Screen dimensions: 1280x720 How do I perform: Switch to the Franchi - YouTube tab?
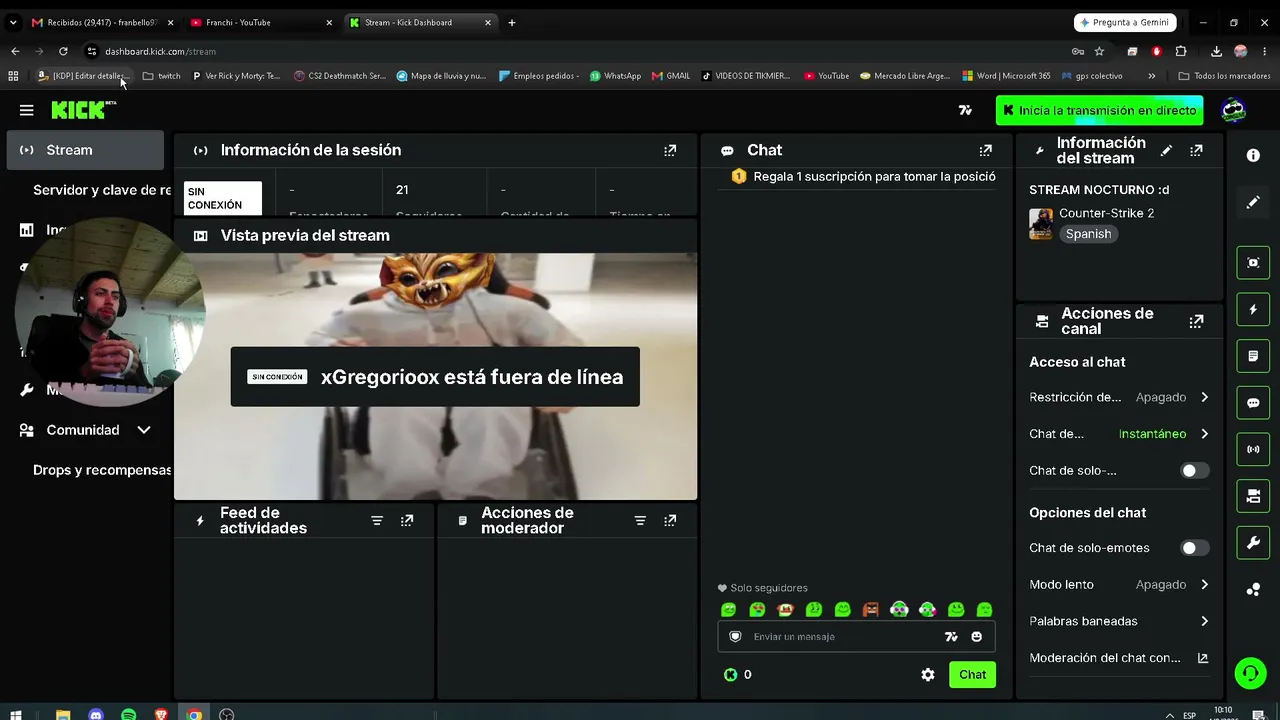pyautogui.click(x=260, y=22)
